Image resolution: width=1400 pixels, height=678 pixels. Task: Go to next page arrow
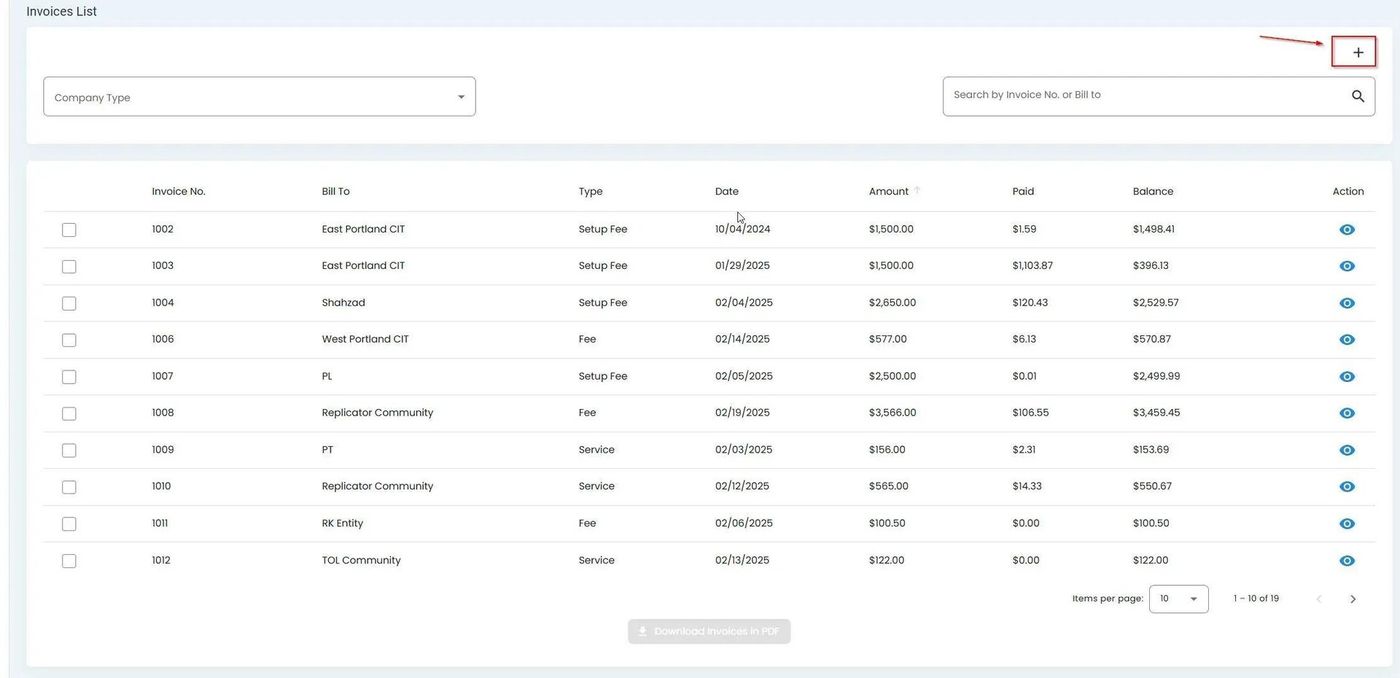[x=1352, y=599]
